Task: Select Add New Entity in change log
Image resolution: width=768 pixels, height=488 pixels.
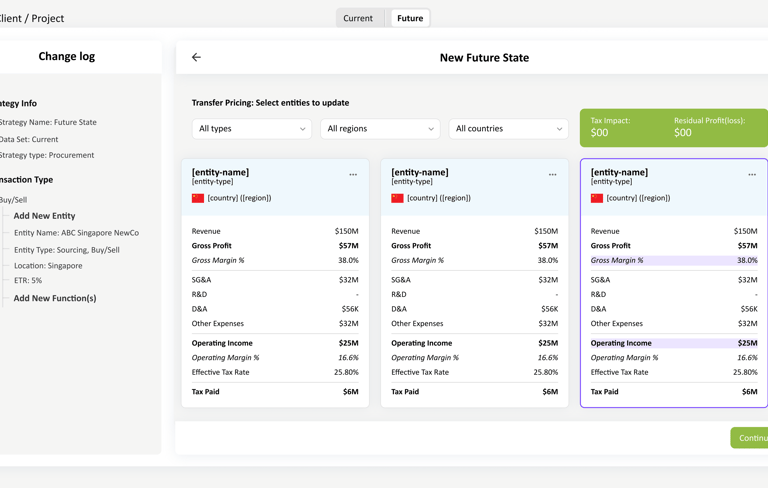Action: [44, 216]
